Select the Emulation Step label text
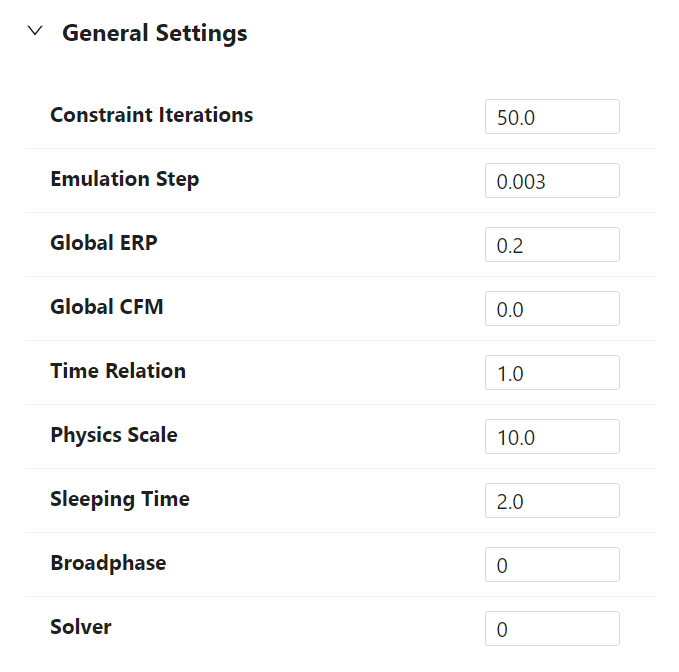 pyautogui.click(x=124, y=179)
